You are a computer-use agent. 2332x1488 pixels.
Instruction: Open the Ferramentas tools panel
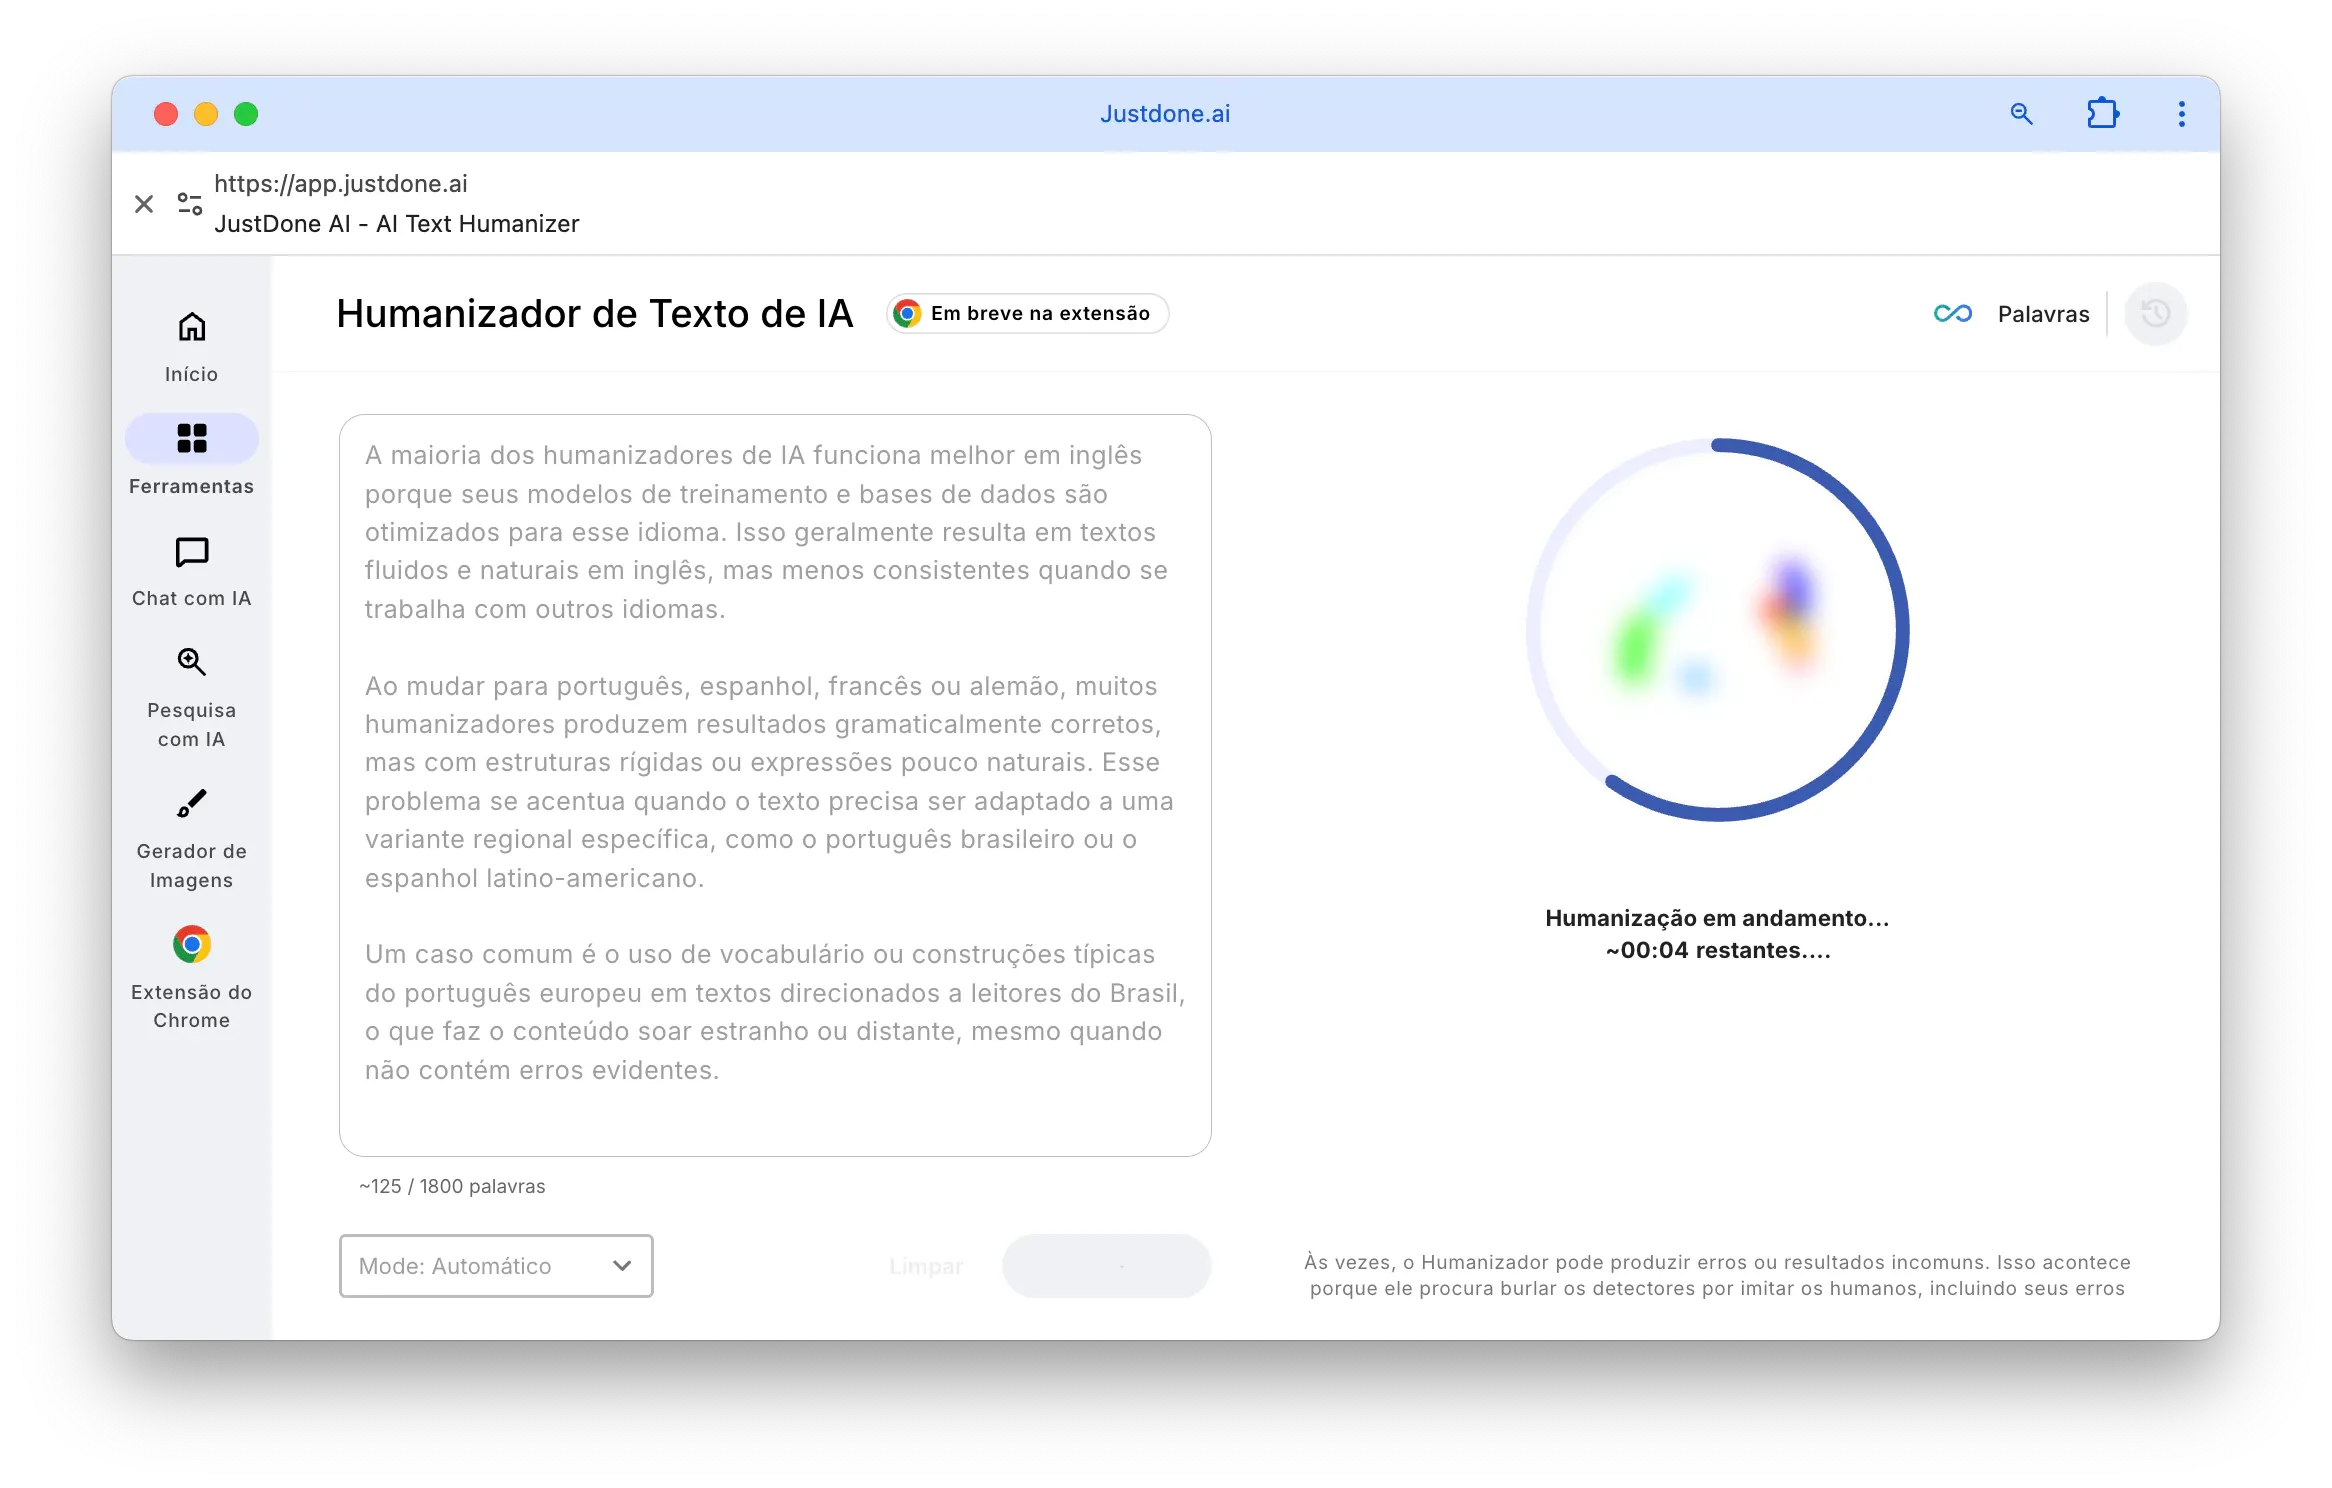tap(191, 455)
